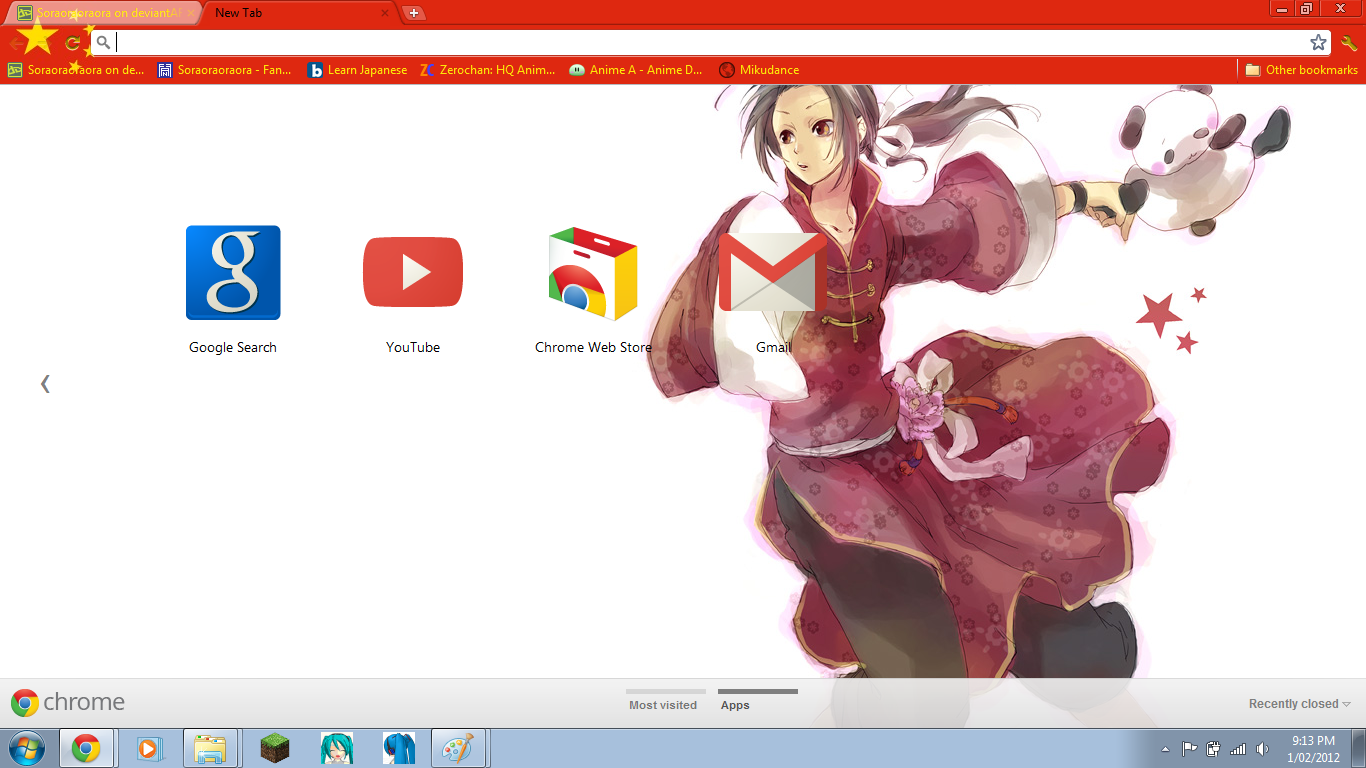Open the Anime A - Anime D... bookmark
Viewport: 1366px width, 768px height.
(636, 70)
